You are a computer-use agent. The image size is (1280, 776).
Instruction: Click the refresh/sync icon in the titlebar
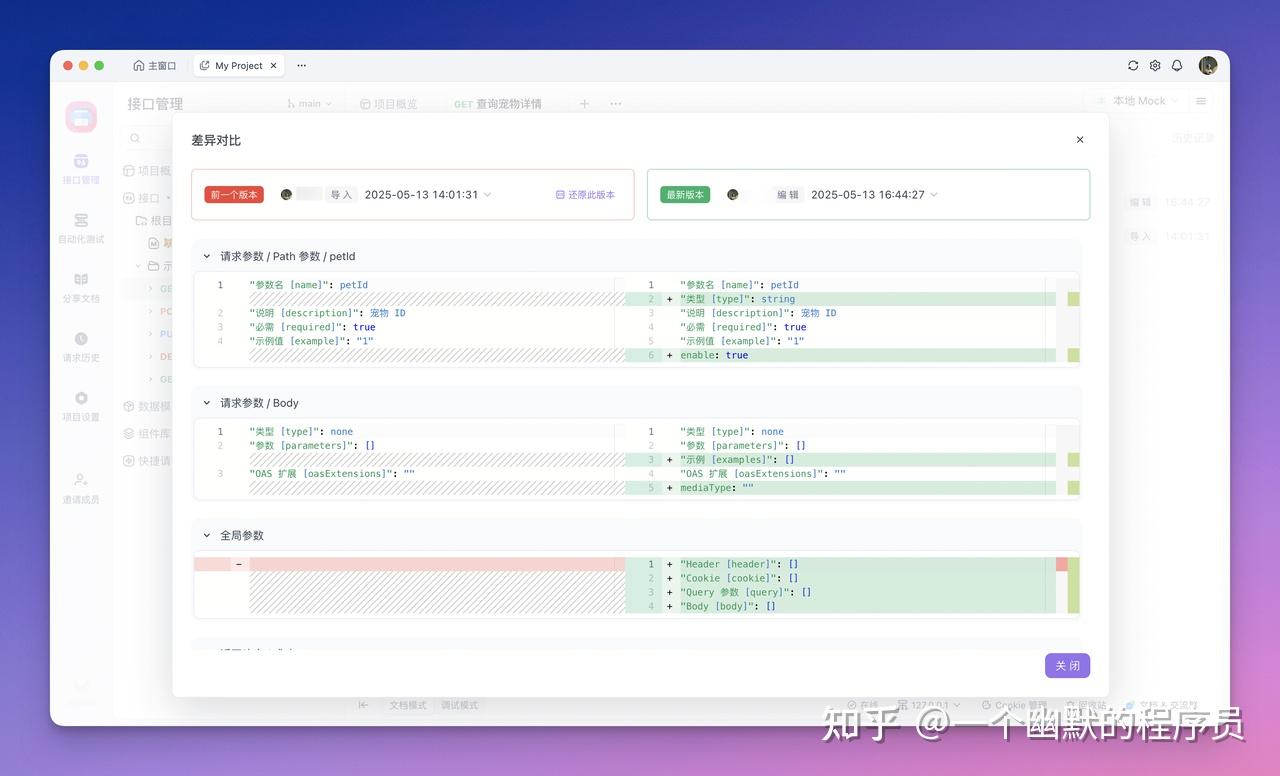click(x=1132, y=65)
